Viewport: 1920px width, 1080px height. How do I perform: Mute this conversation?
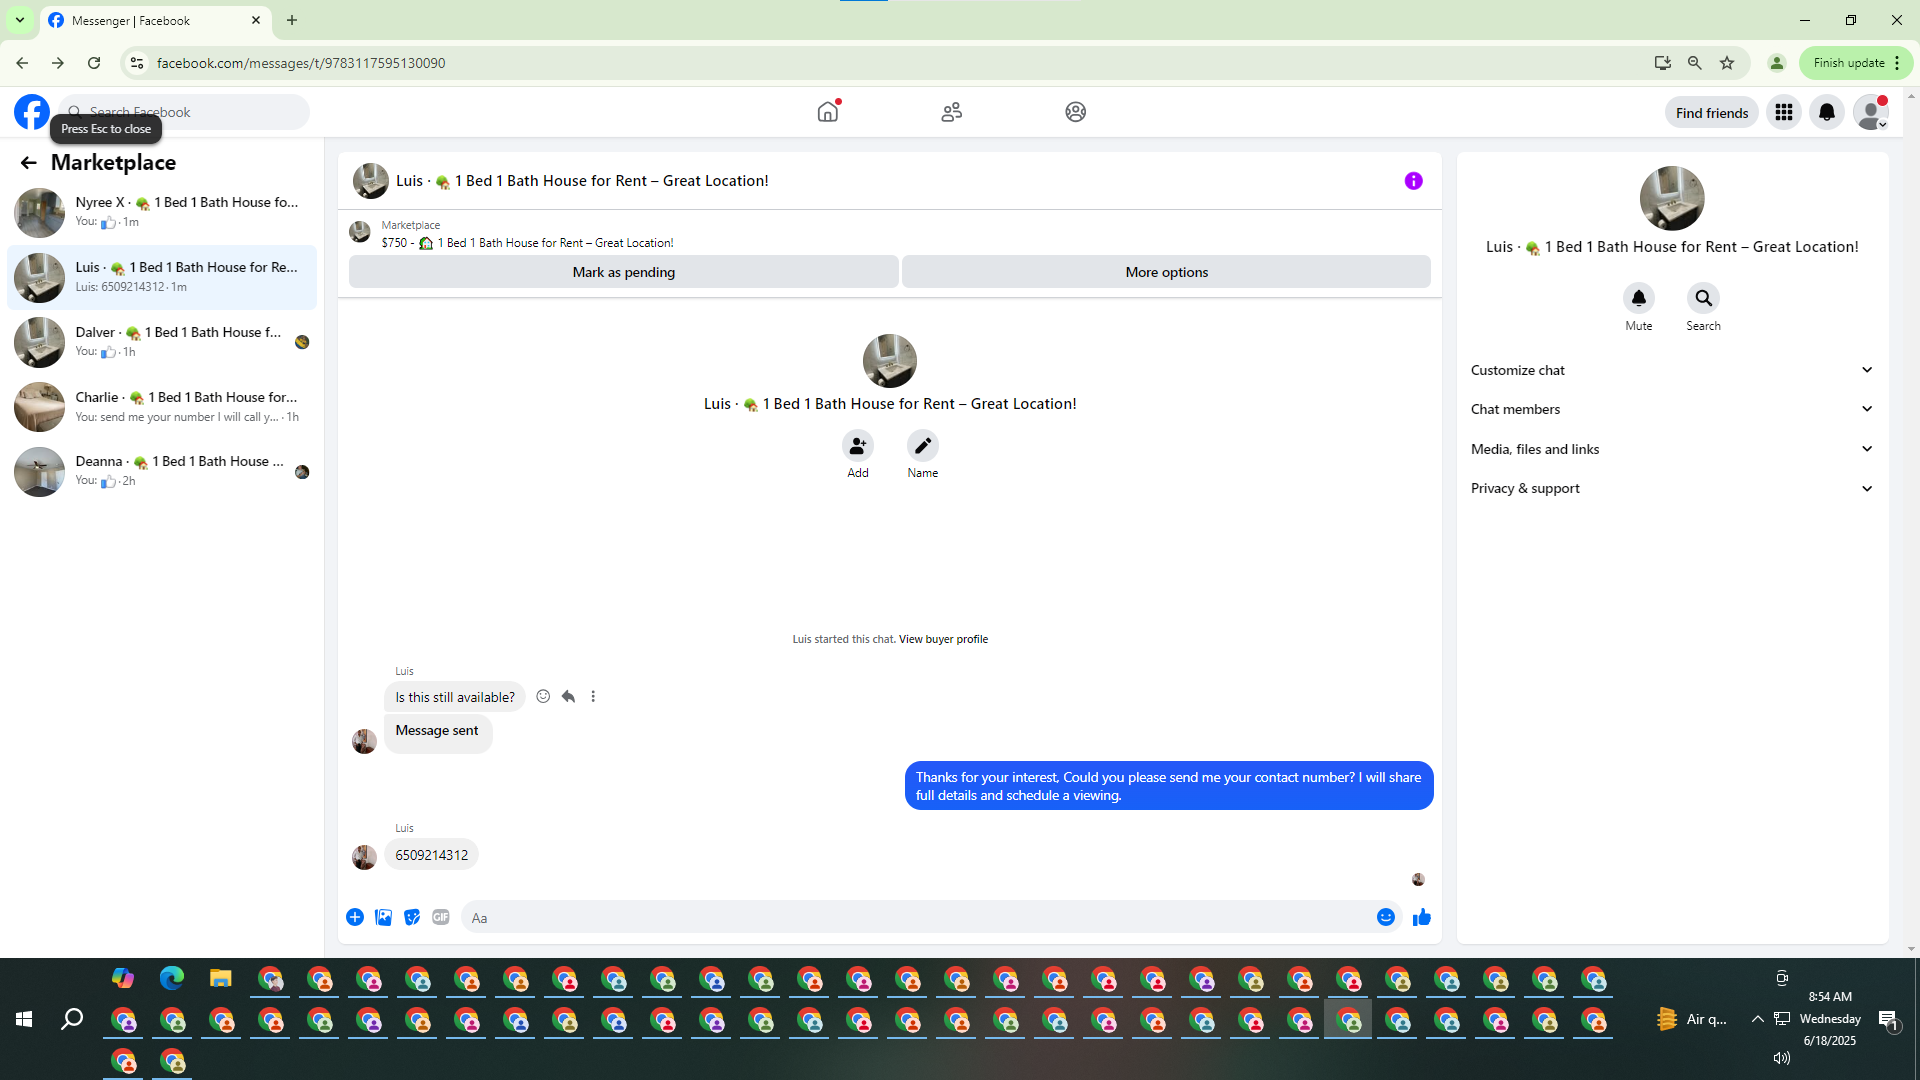point(1639,298)
